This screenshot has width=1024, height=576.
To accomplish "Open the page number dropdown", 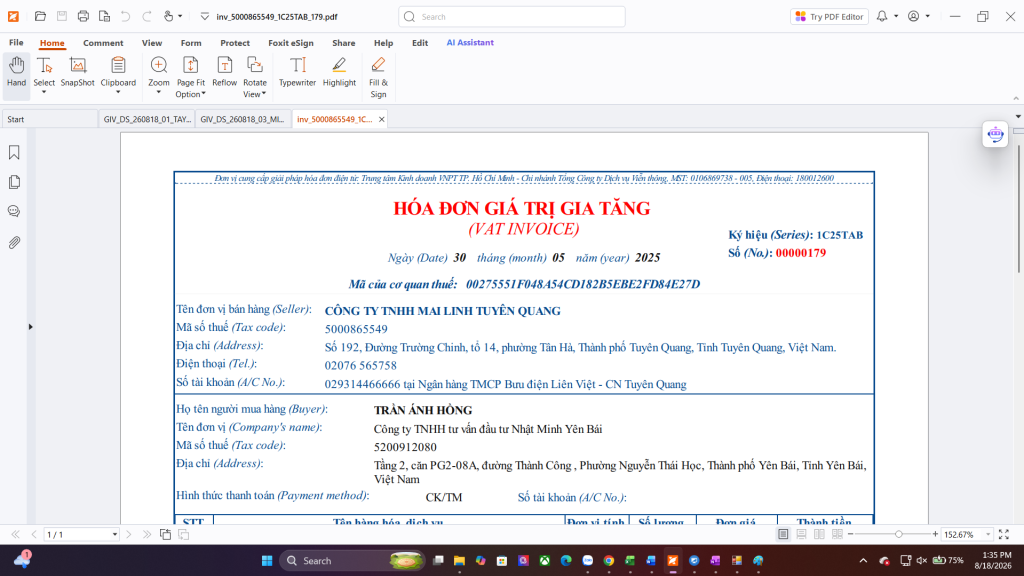I will (114, 534).
